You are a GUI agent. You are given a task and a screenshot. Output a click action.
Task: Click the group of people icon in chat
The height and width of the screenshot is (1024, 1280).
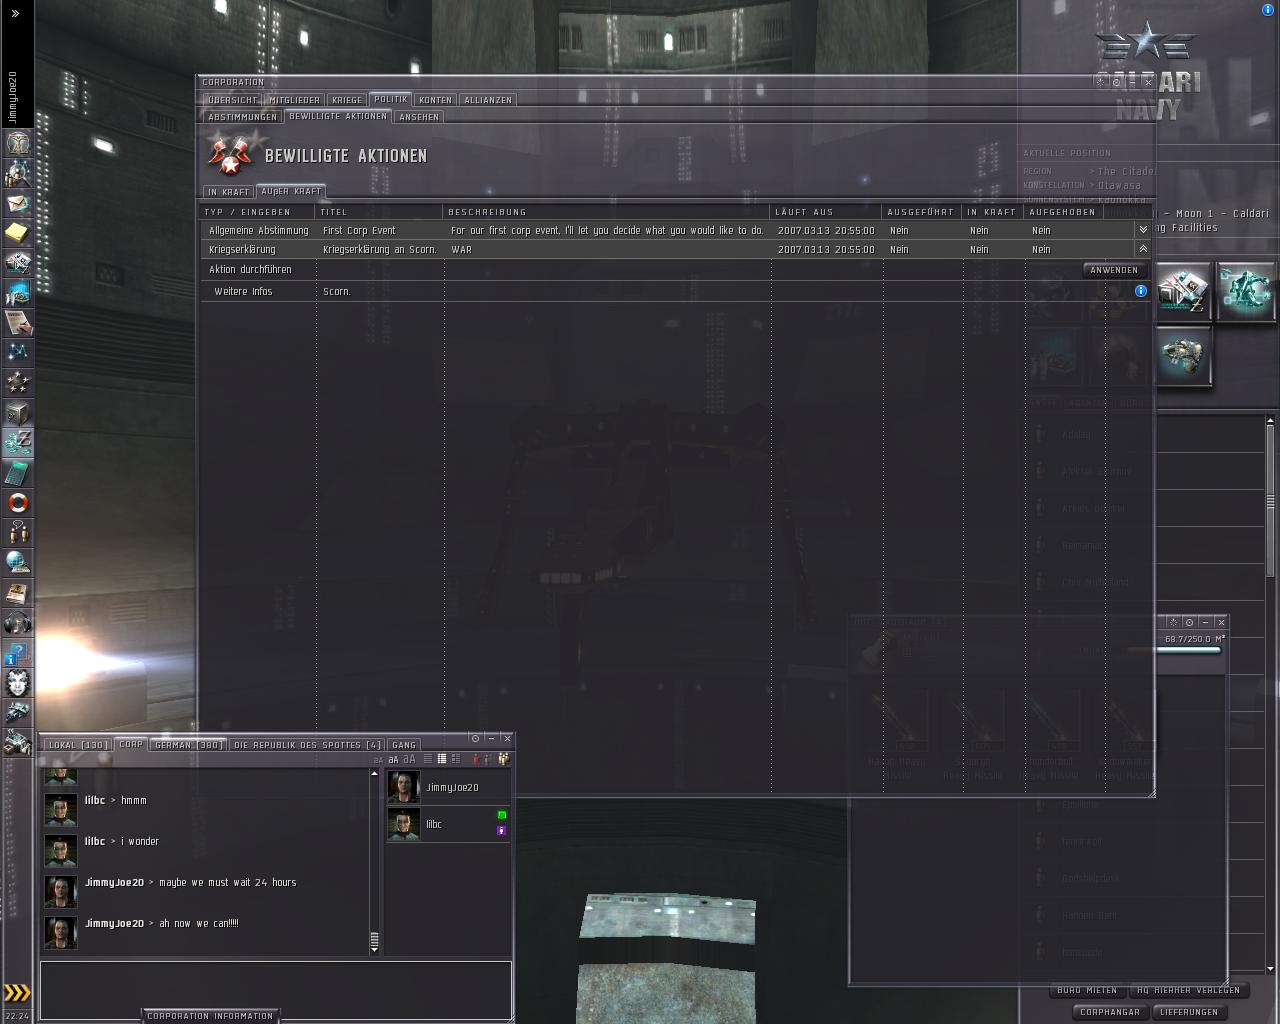pyautogui.click(x=503, y=759)
